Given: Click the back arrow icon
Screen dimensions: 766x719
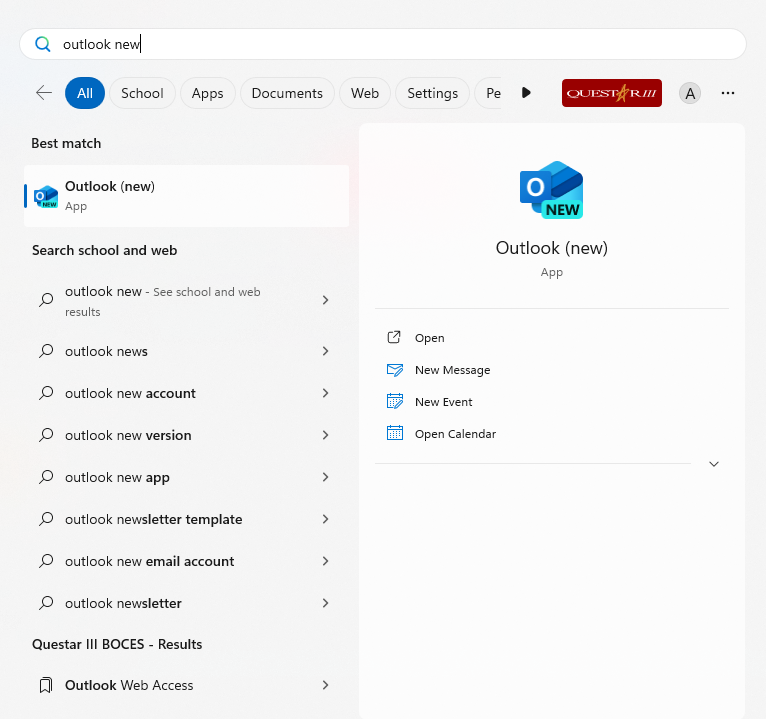Looking at the screenshot, I should (x=44, y=93).
